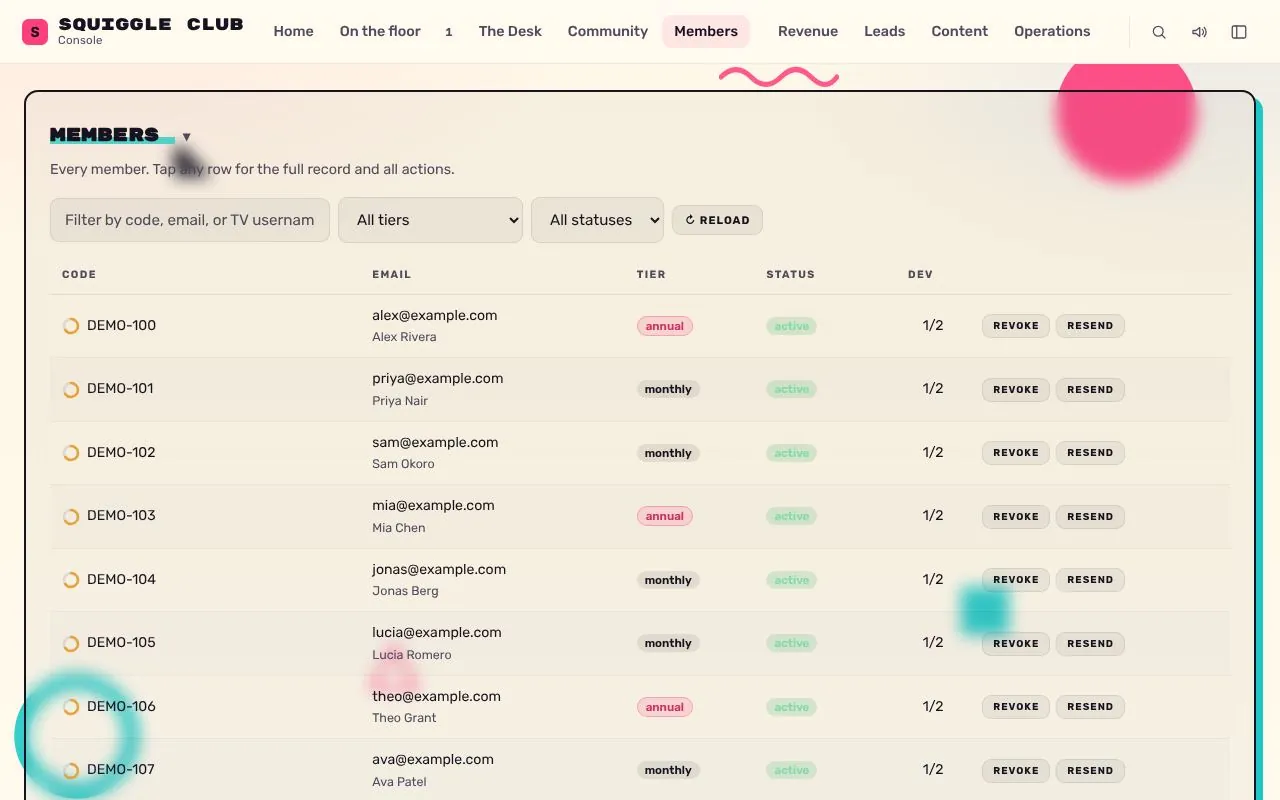This screenshot has height=800, width=1280.
Task: Click the status ring icon for DEMO-107
Action: [71, 770]
